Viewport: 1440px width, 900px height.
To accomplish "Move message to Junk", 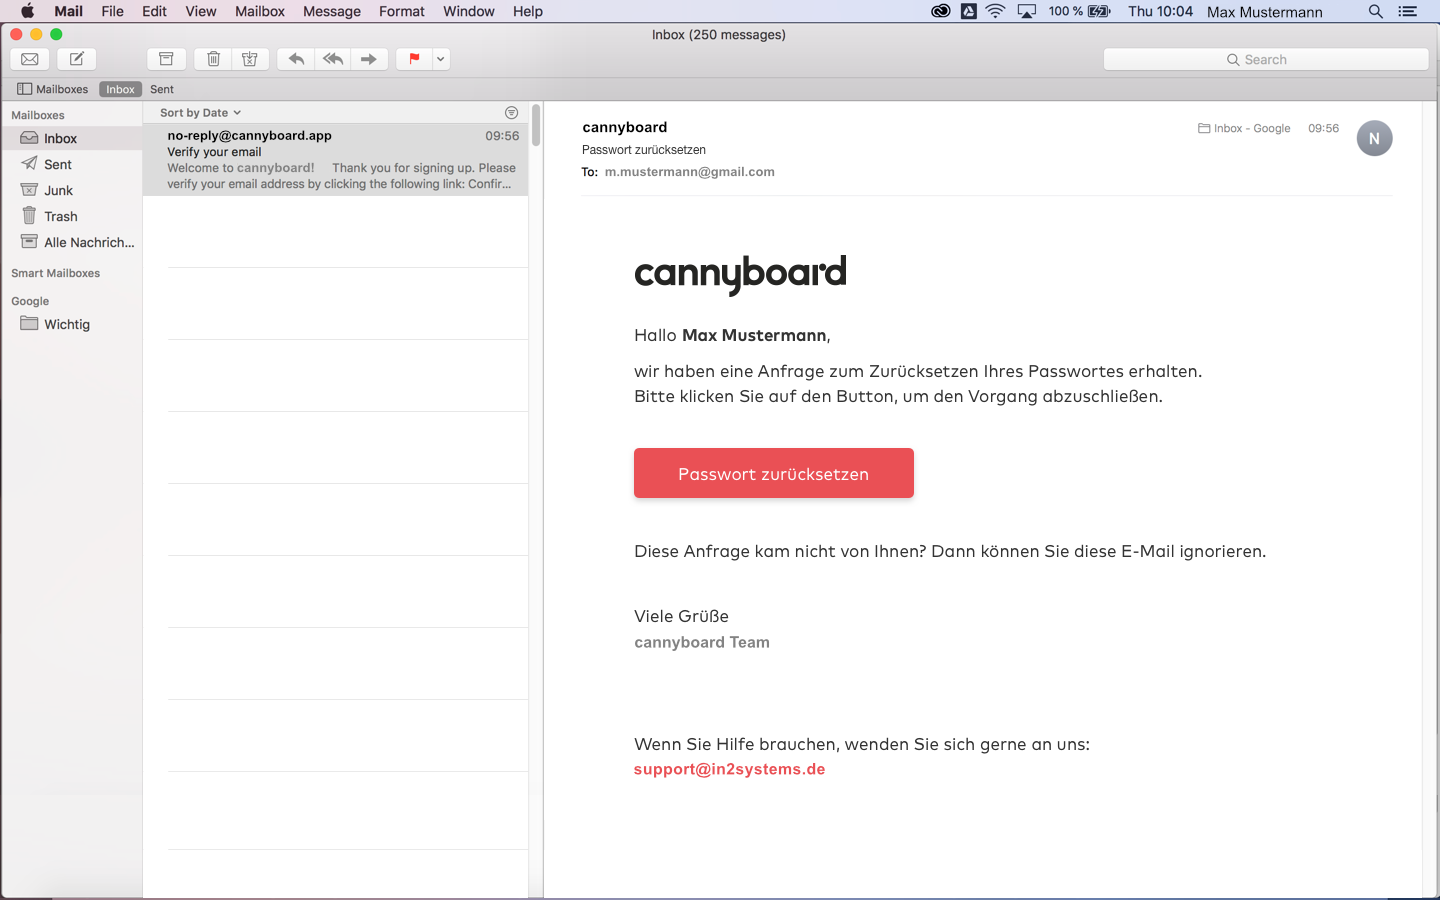I will (x=250, y=59).
